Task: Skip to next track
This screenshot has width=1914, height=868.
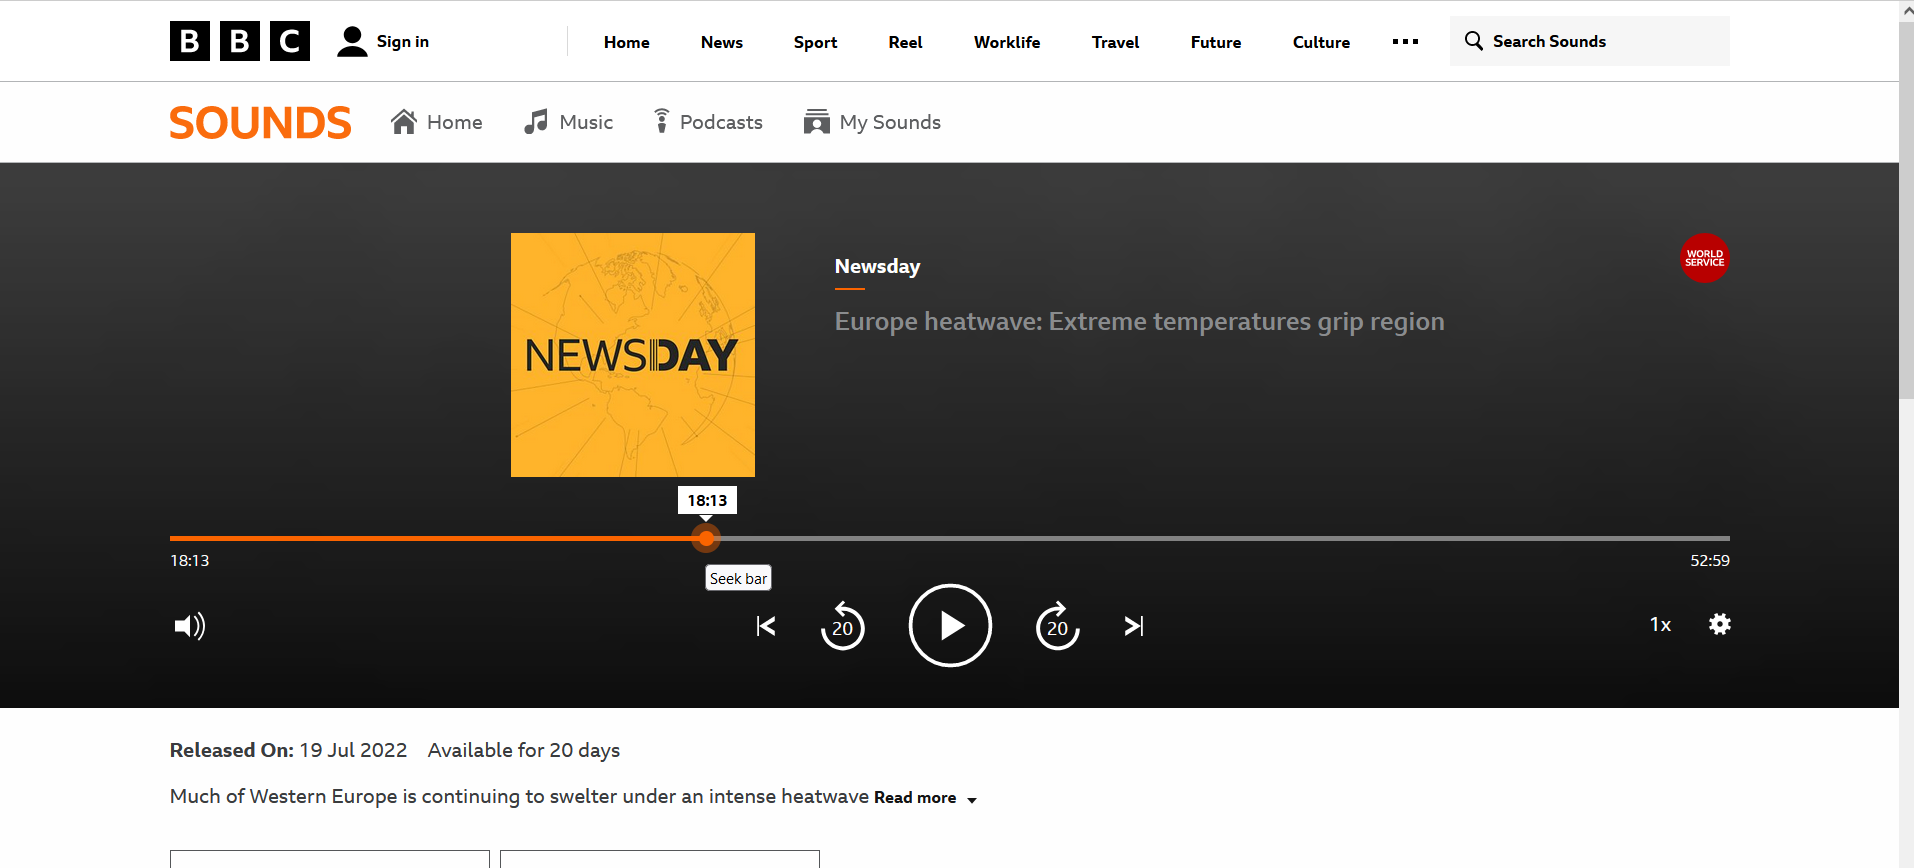Action: tap(1134, 626)
